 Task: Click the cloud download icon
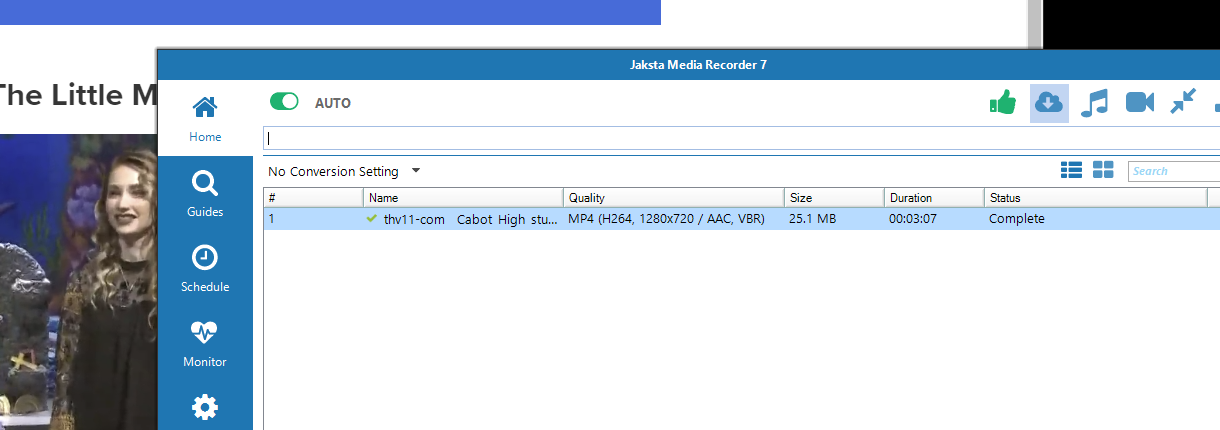coord(1049,102)
